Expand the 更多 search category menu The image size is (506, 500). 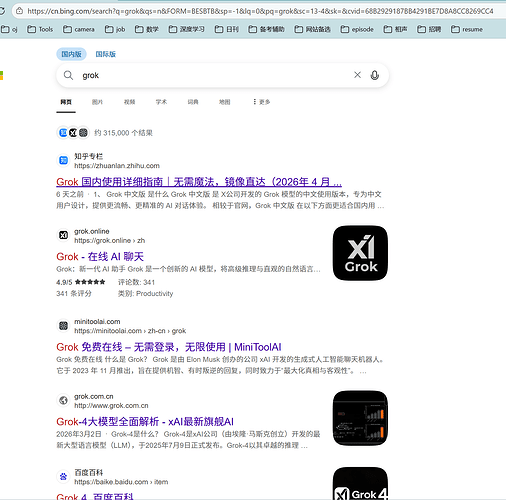click(x=261, y=102)
